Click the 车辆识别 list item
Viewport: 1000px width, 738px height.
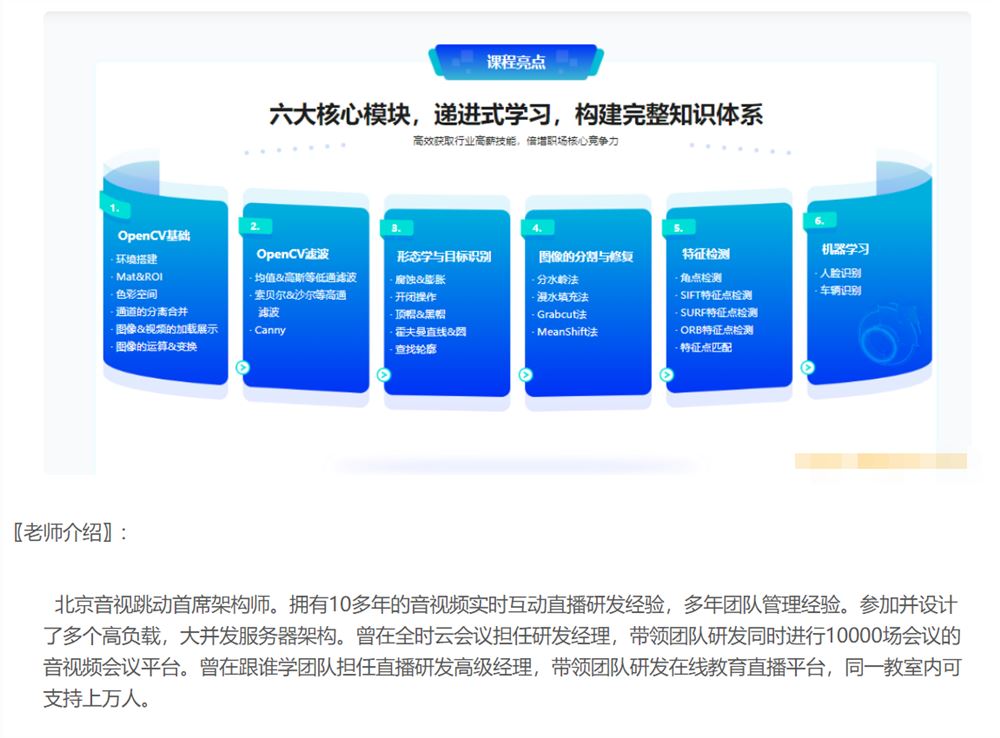click(841, 290)
